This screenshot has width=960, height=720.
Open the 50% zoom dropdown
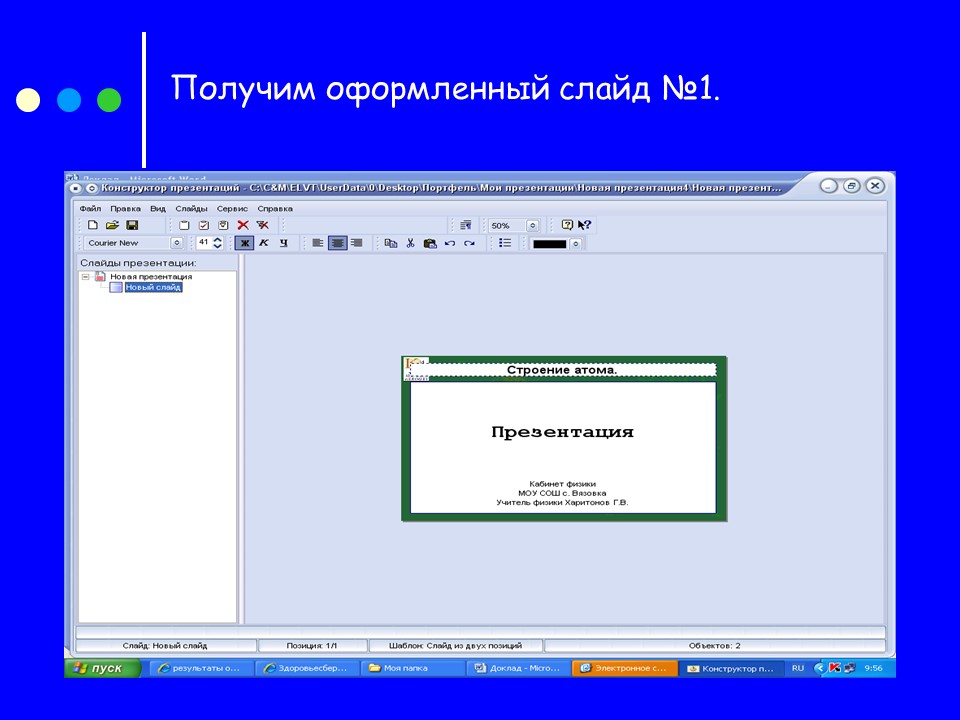pos(531,225)
